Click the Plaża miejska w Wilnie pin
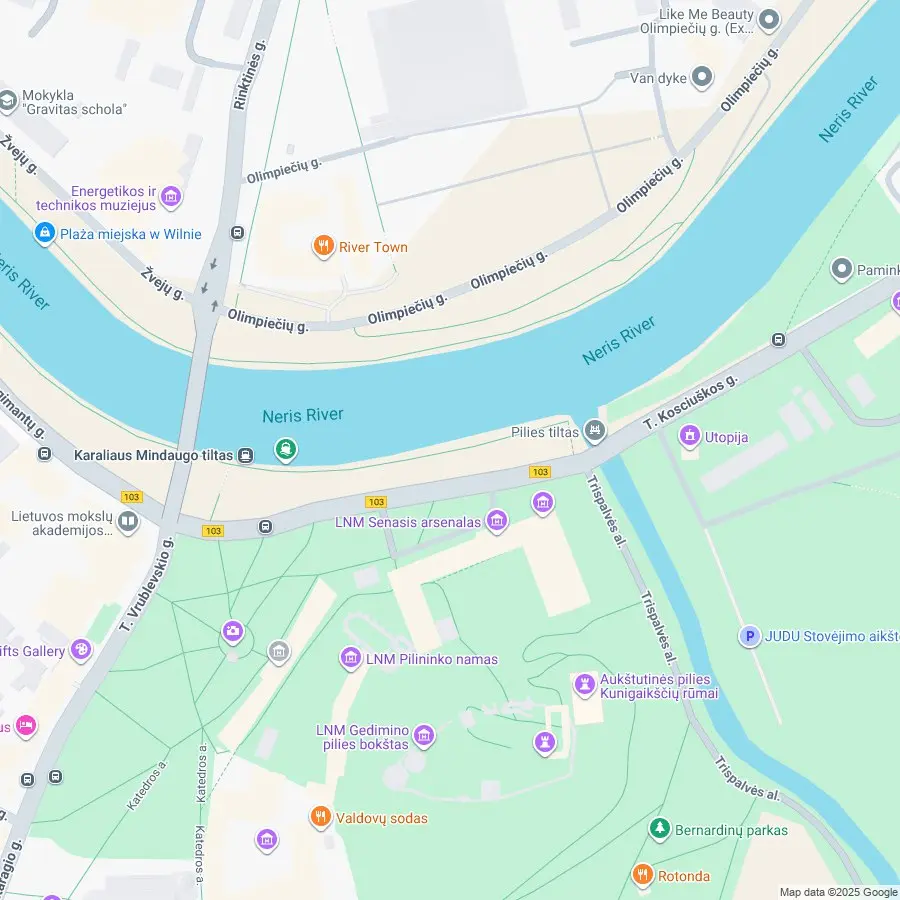The image size is (900, 900). 45,233
